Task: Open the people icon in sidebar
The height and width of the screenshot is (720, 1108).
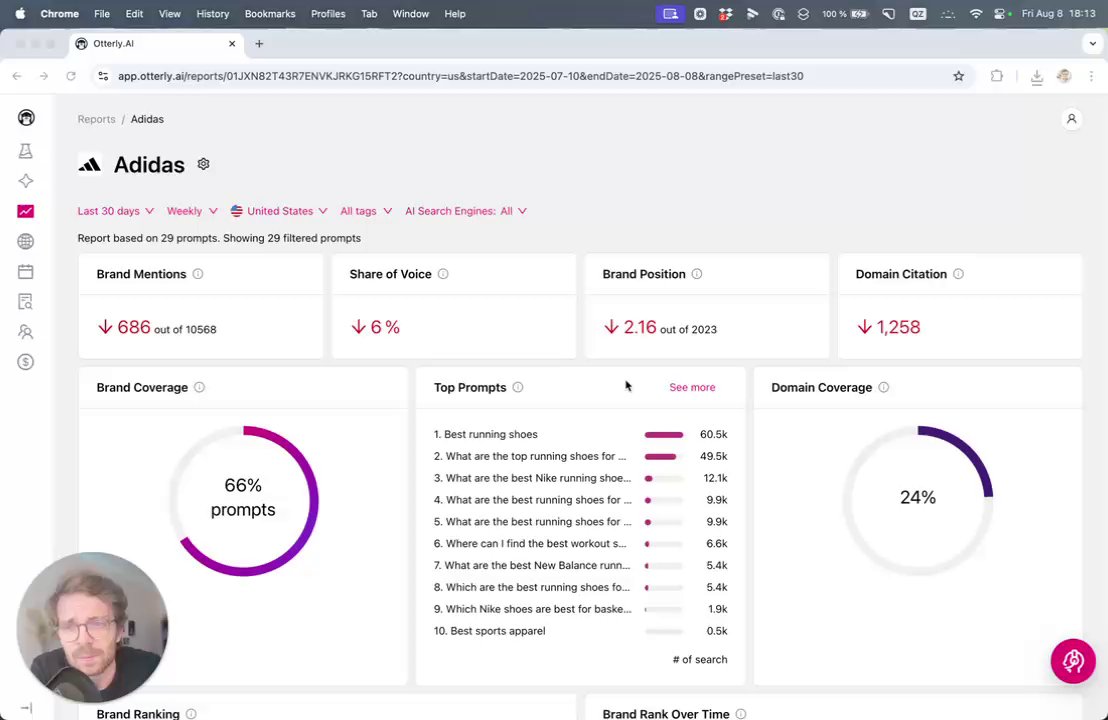Action: 25,332
